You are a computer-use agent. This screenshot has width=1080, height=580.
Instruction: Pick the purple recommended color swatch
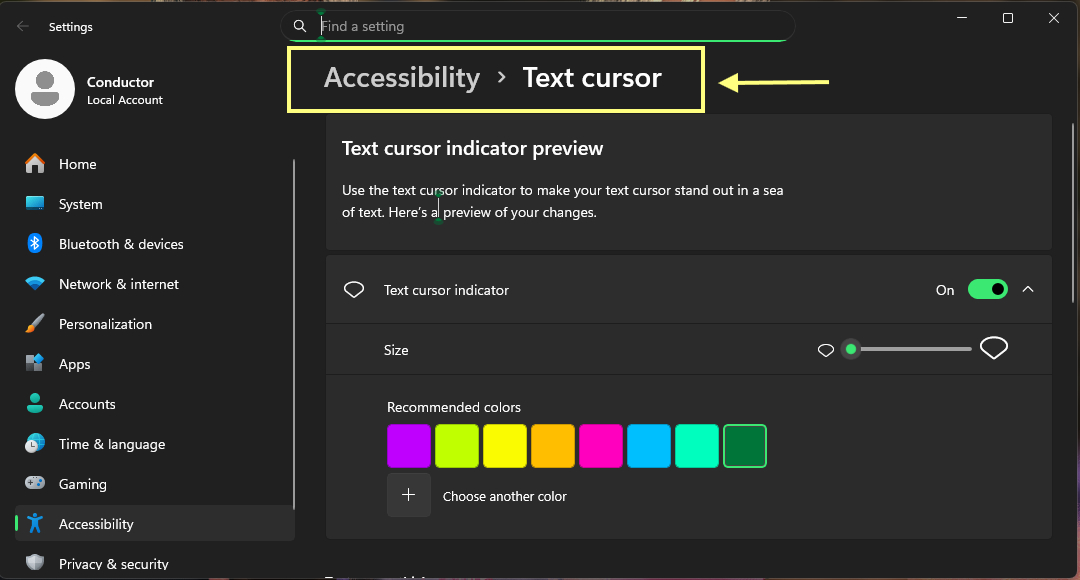[409, 446]
